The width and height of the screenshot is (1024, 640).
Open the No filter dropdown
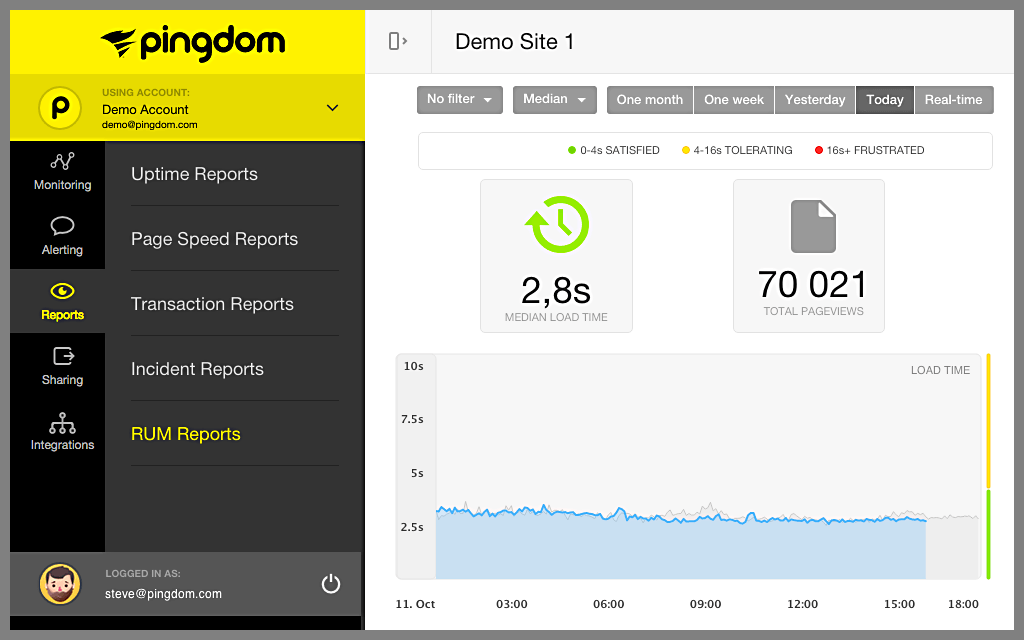click(460, 100)
